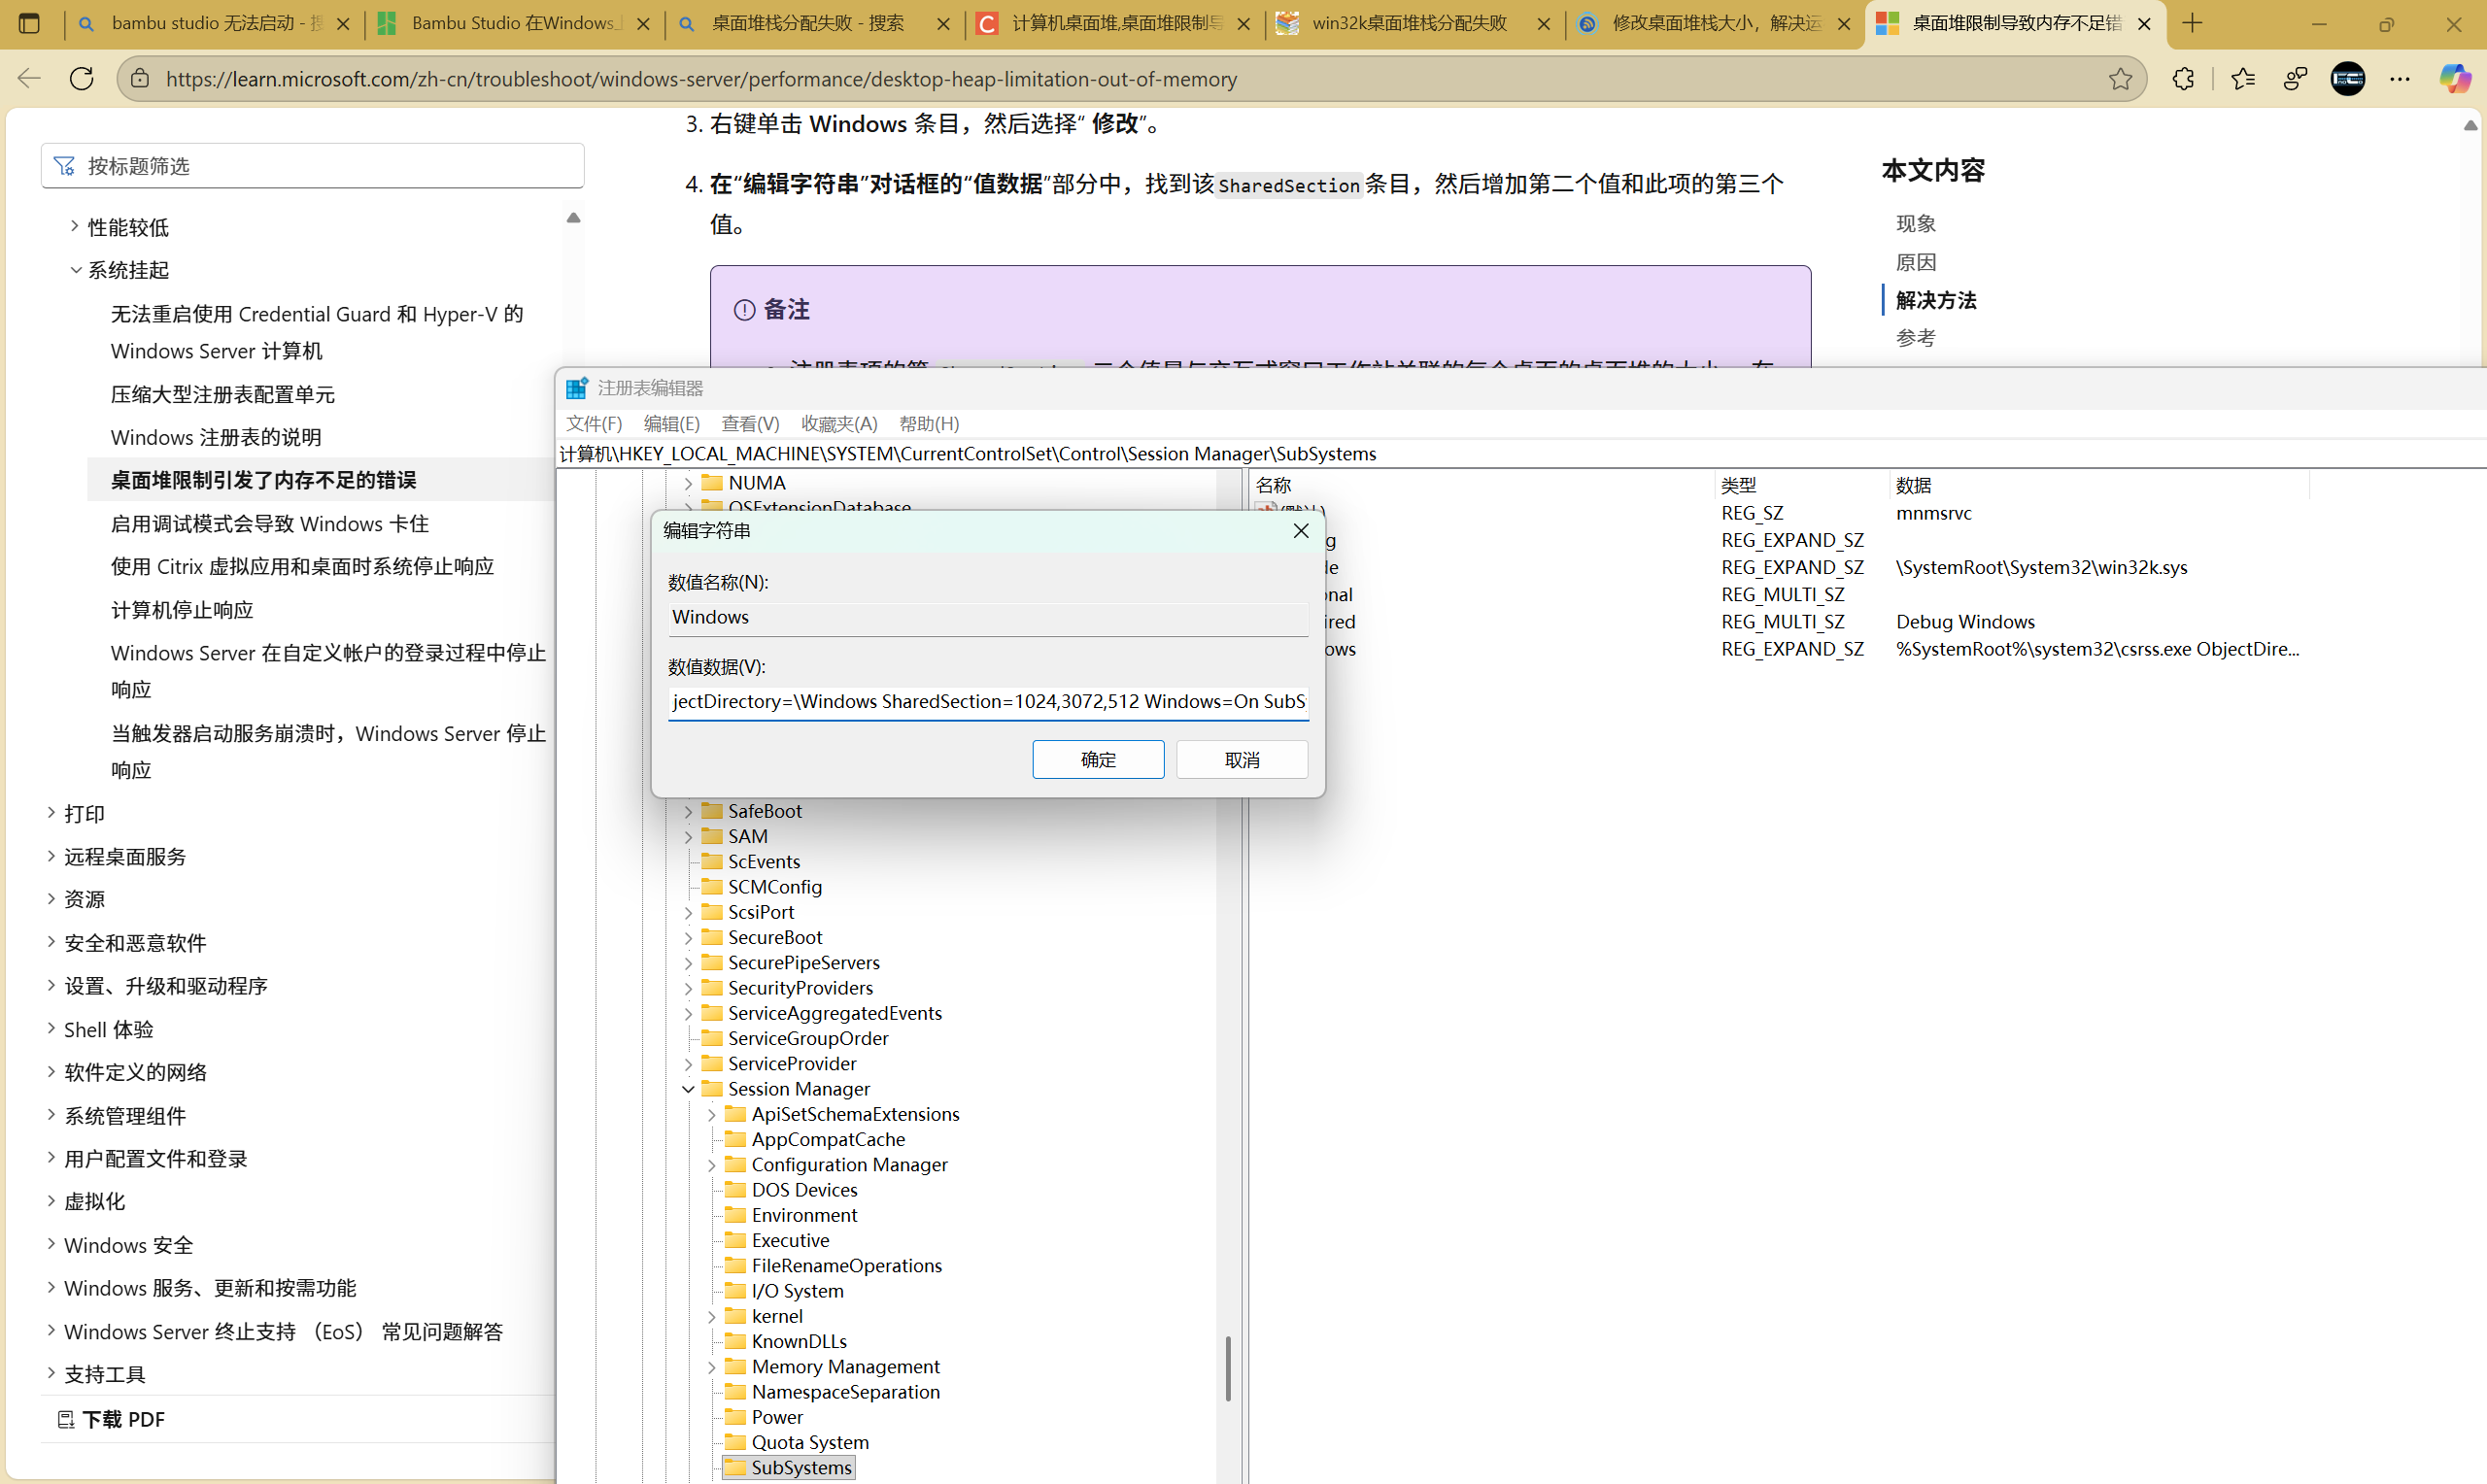Confirm the edit with 确定 button
2487x1484 pixels.
pyautogui.click(x=1098, y=760)
